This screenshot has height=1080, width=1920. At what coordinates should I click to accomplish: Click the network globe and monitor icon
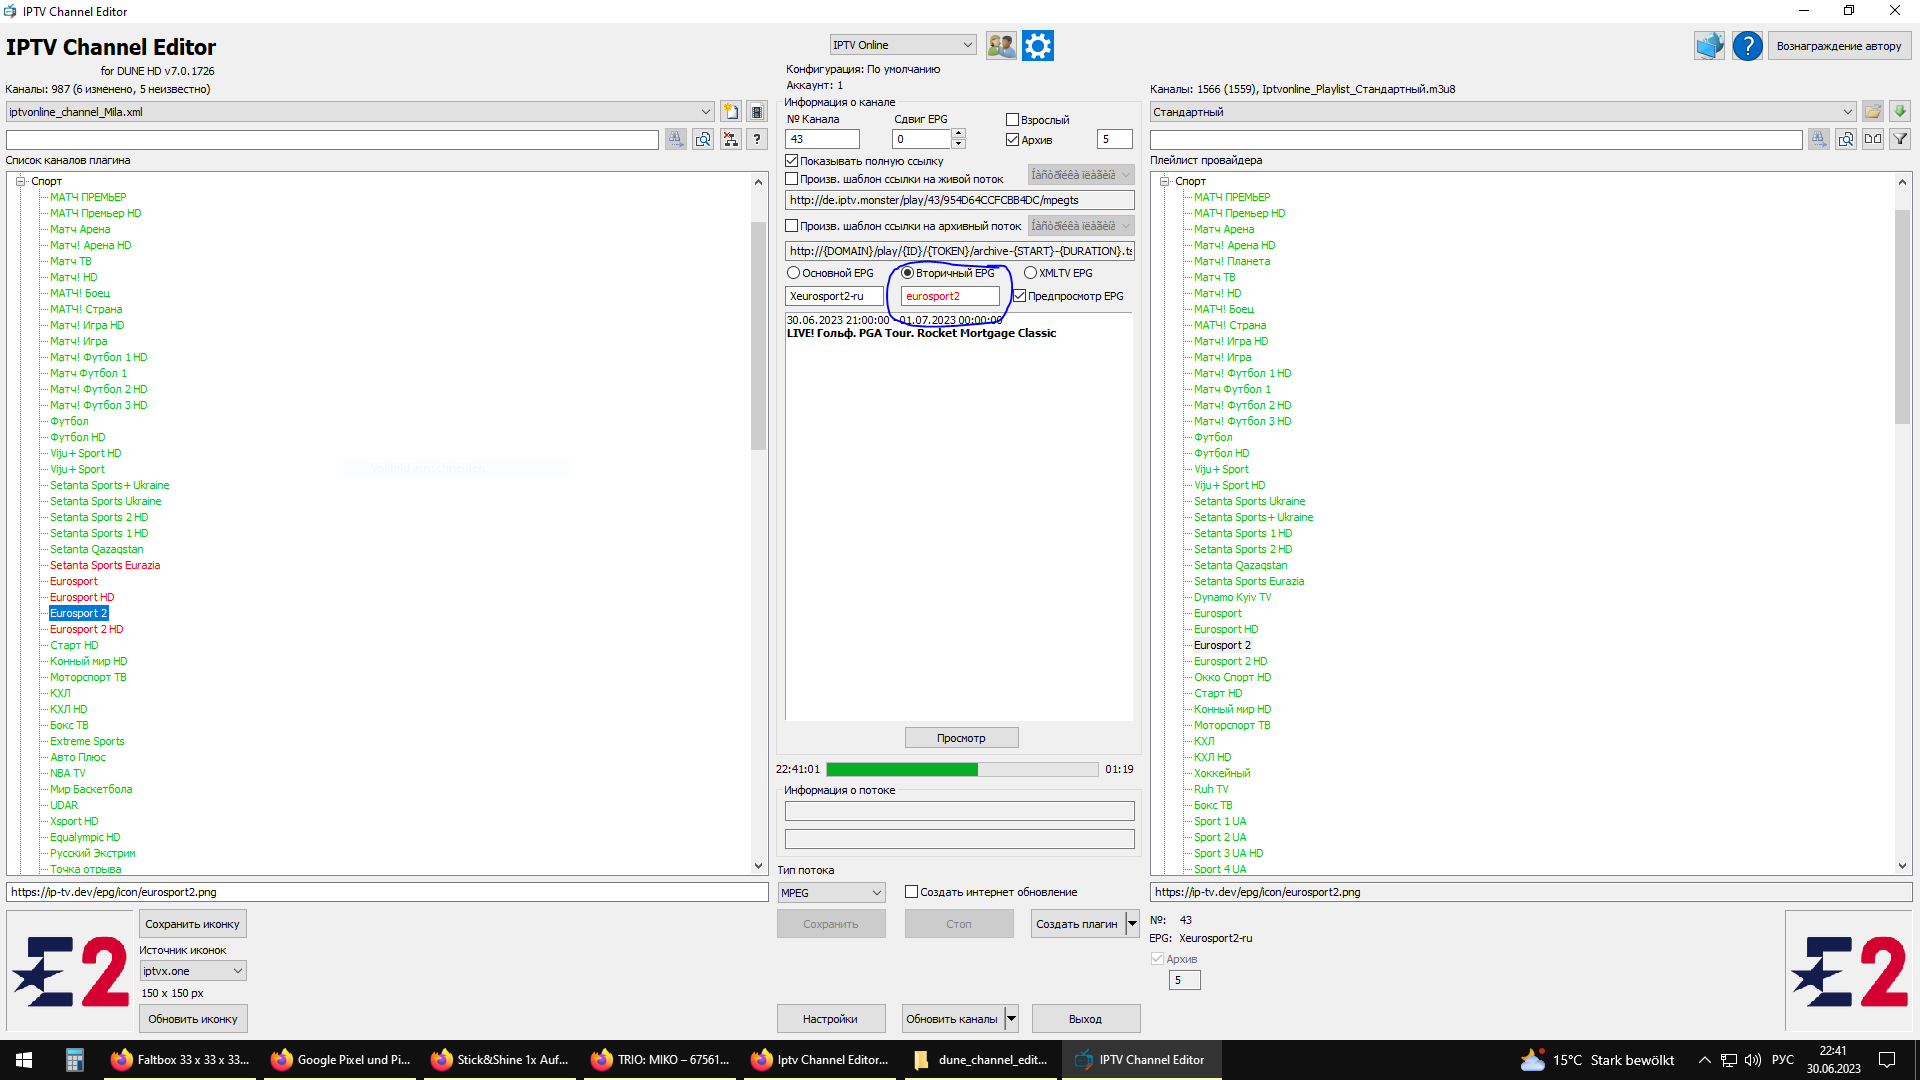tap(1710, 46)
